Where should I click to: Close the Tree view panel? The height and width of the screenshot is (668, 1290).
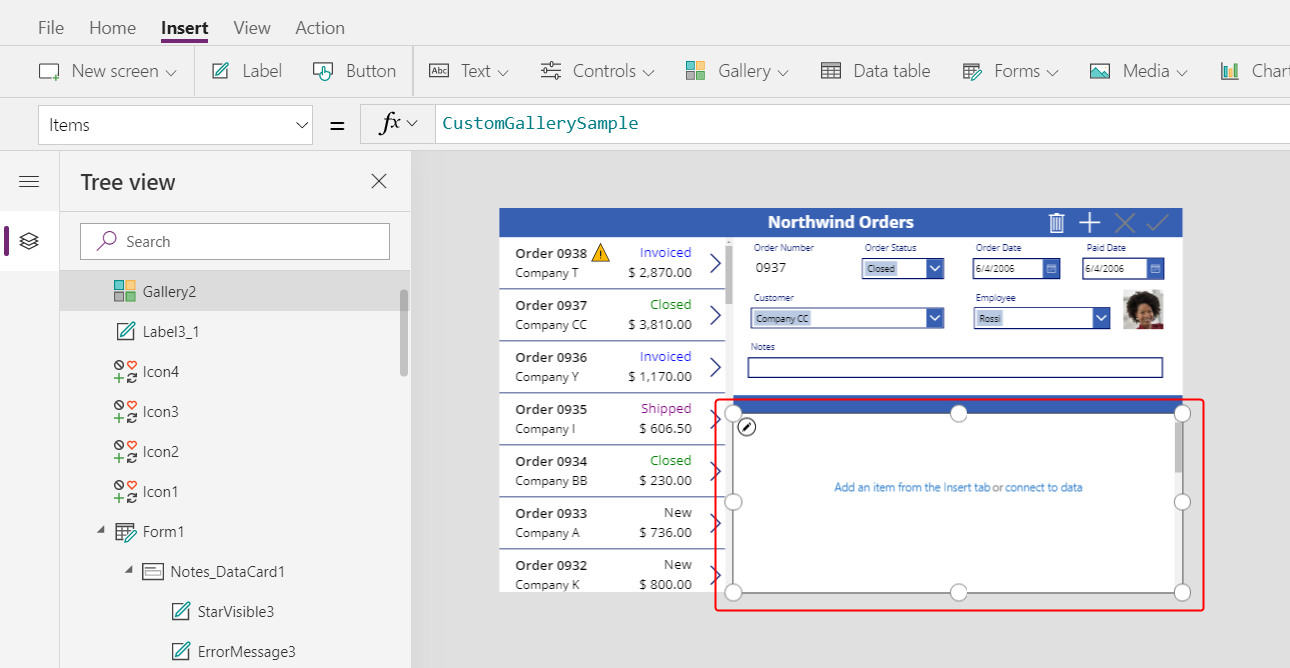tap(379, 181)
